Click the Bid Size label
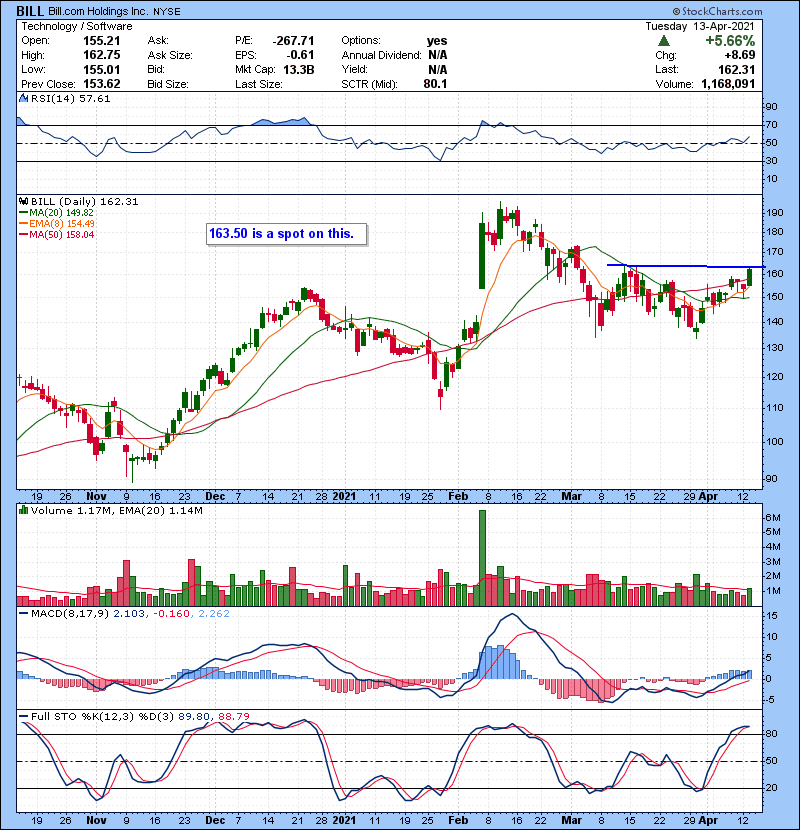800x830 pixels. pyautogui.click(x=168, y=84)
